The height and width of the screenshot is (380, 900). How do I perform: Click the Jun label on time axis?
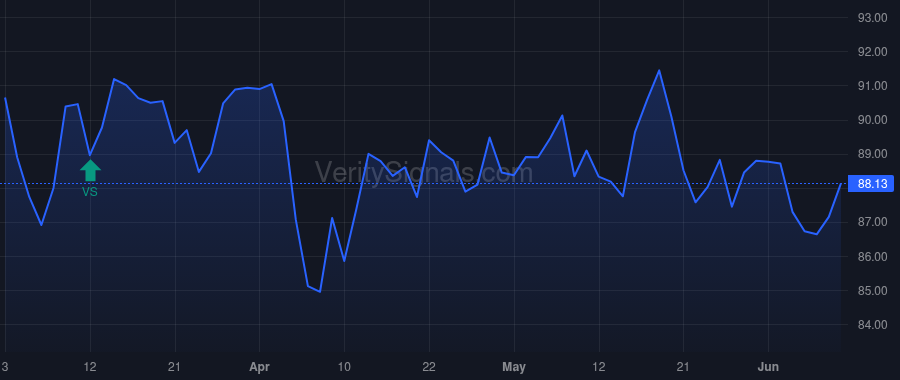point(768,367)
